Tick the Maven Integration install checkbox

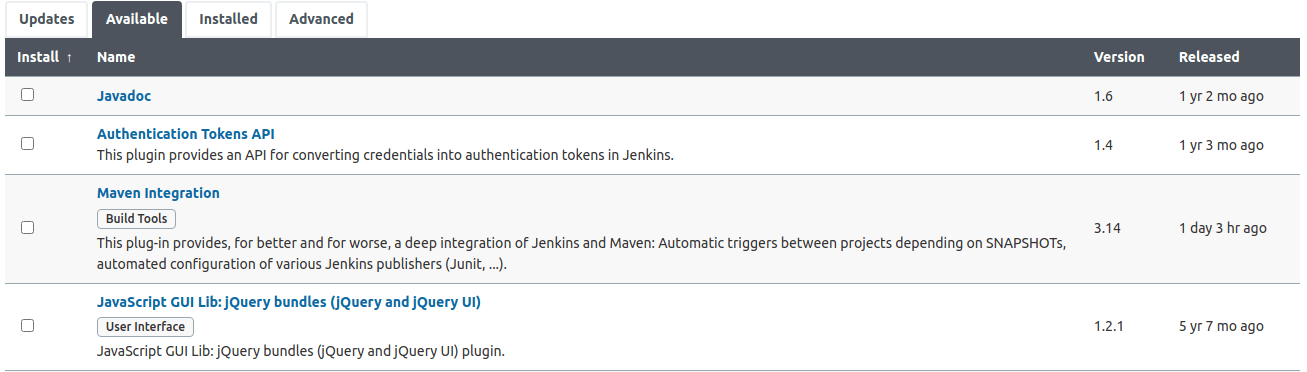(x=28, y=228)
